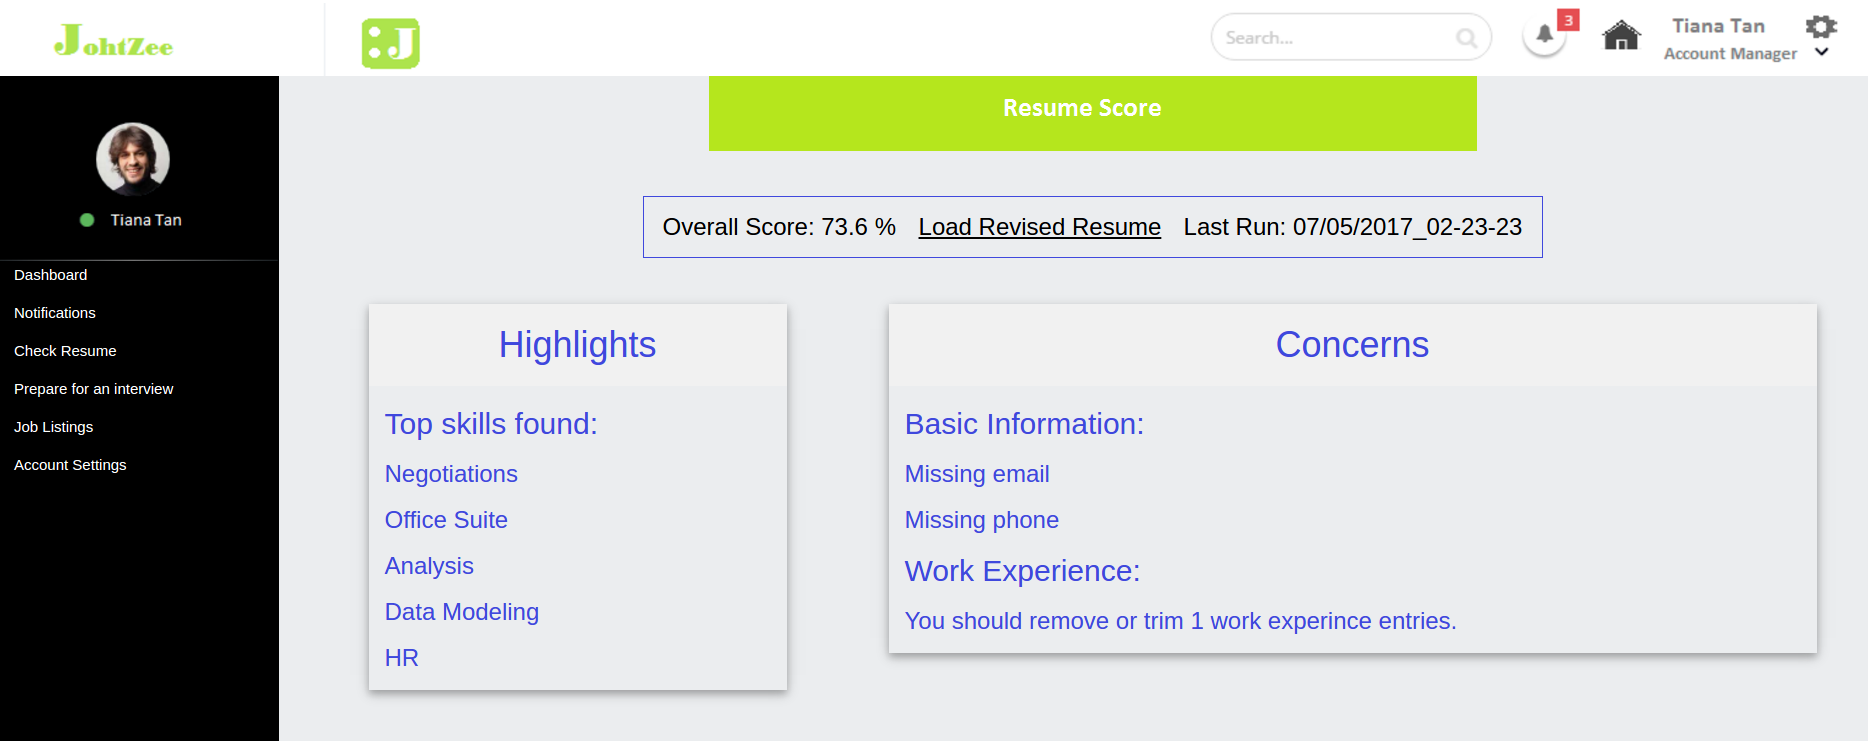
Task: Click the Last Run timestamp text
Action: [1353, 227]
